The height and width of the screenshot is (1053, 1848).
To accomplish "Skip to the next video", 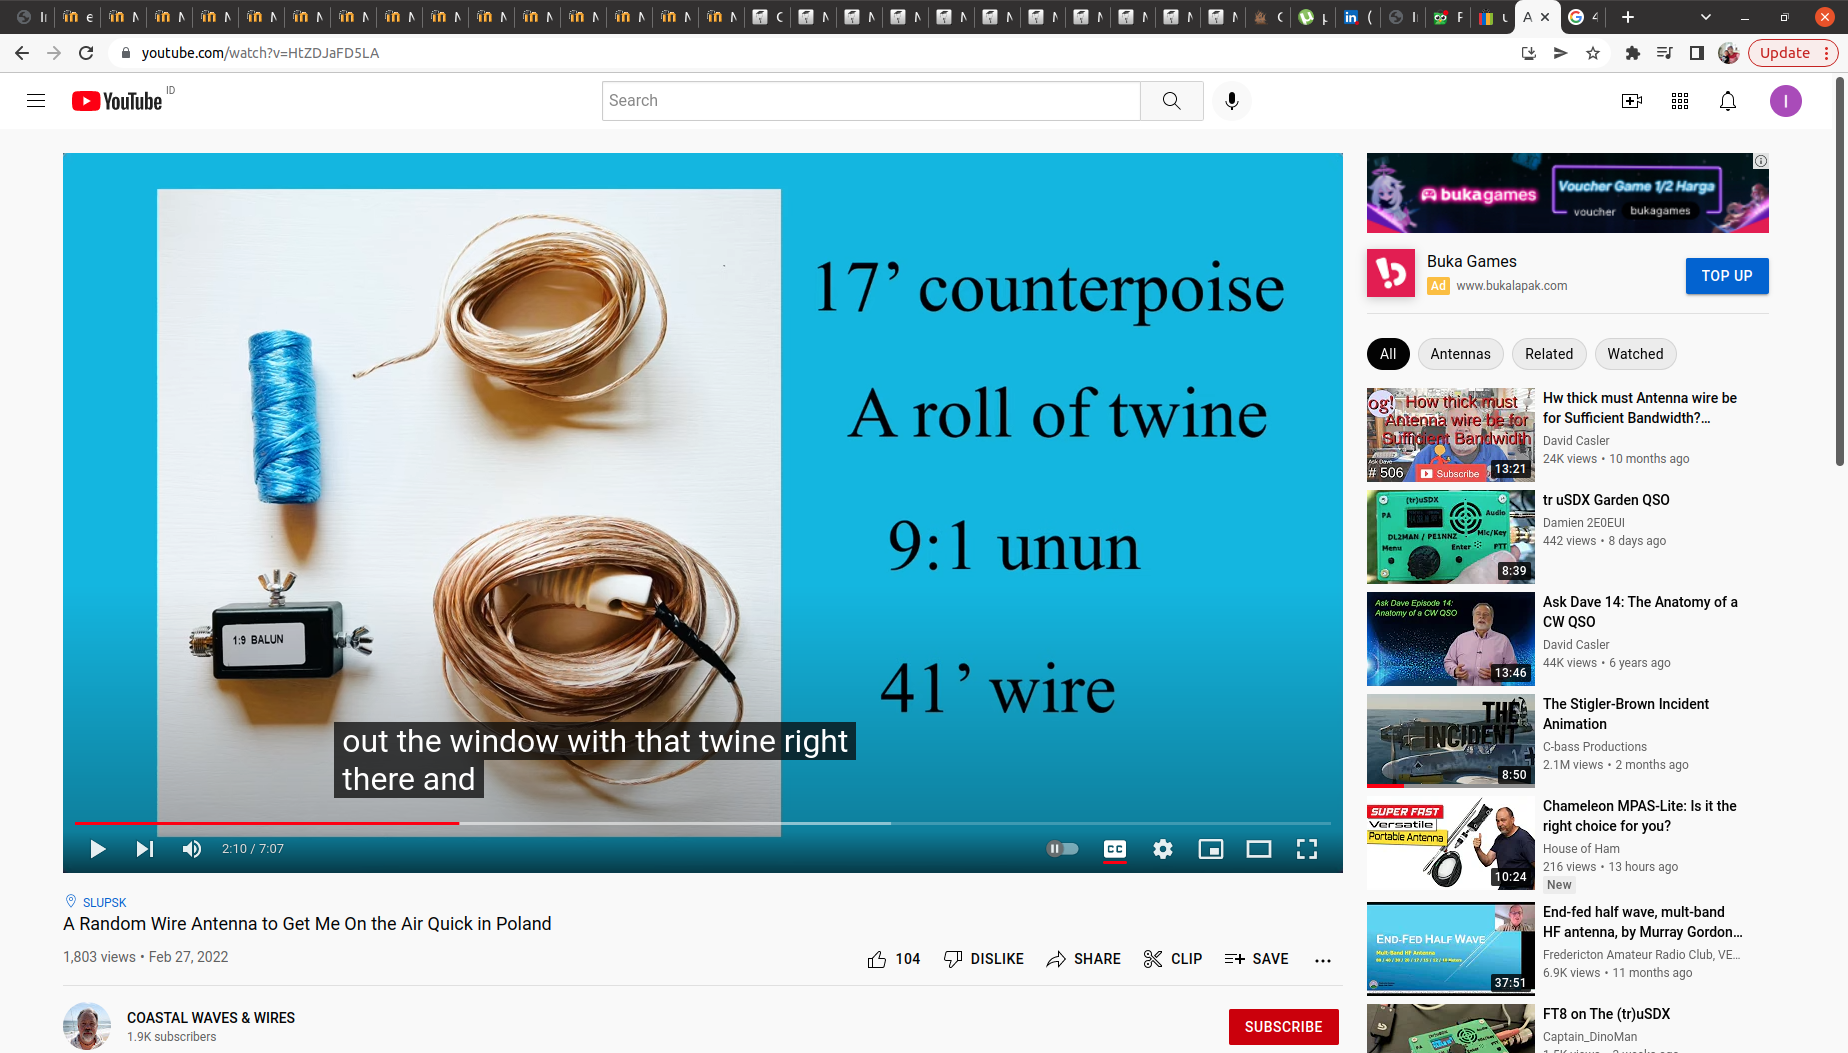I will [x=145, y=849].
